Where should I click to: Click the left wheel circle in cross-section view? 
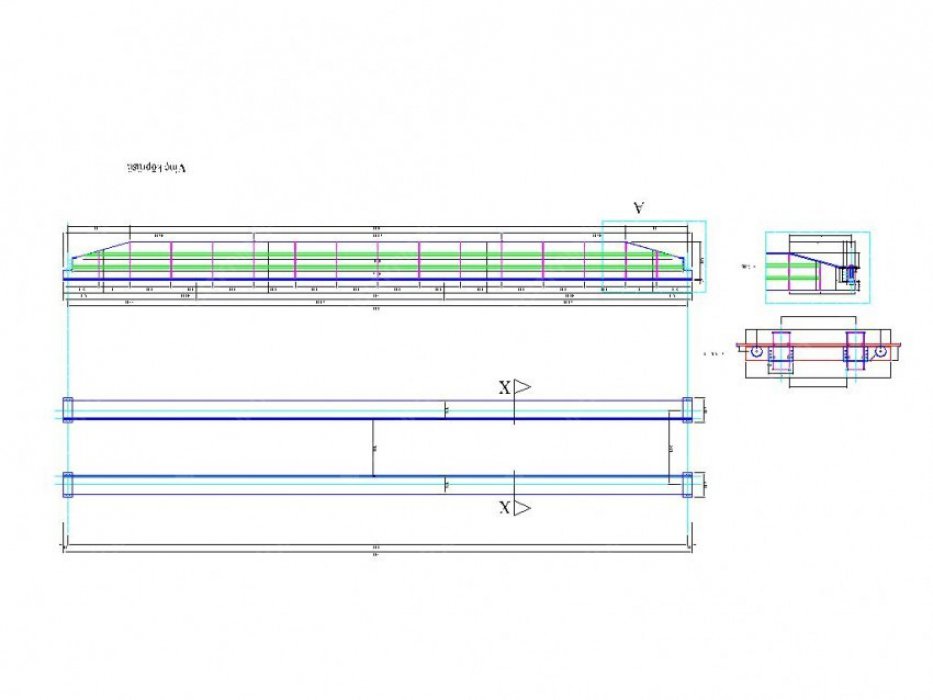coord(756,351)
